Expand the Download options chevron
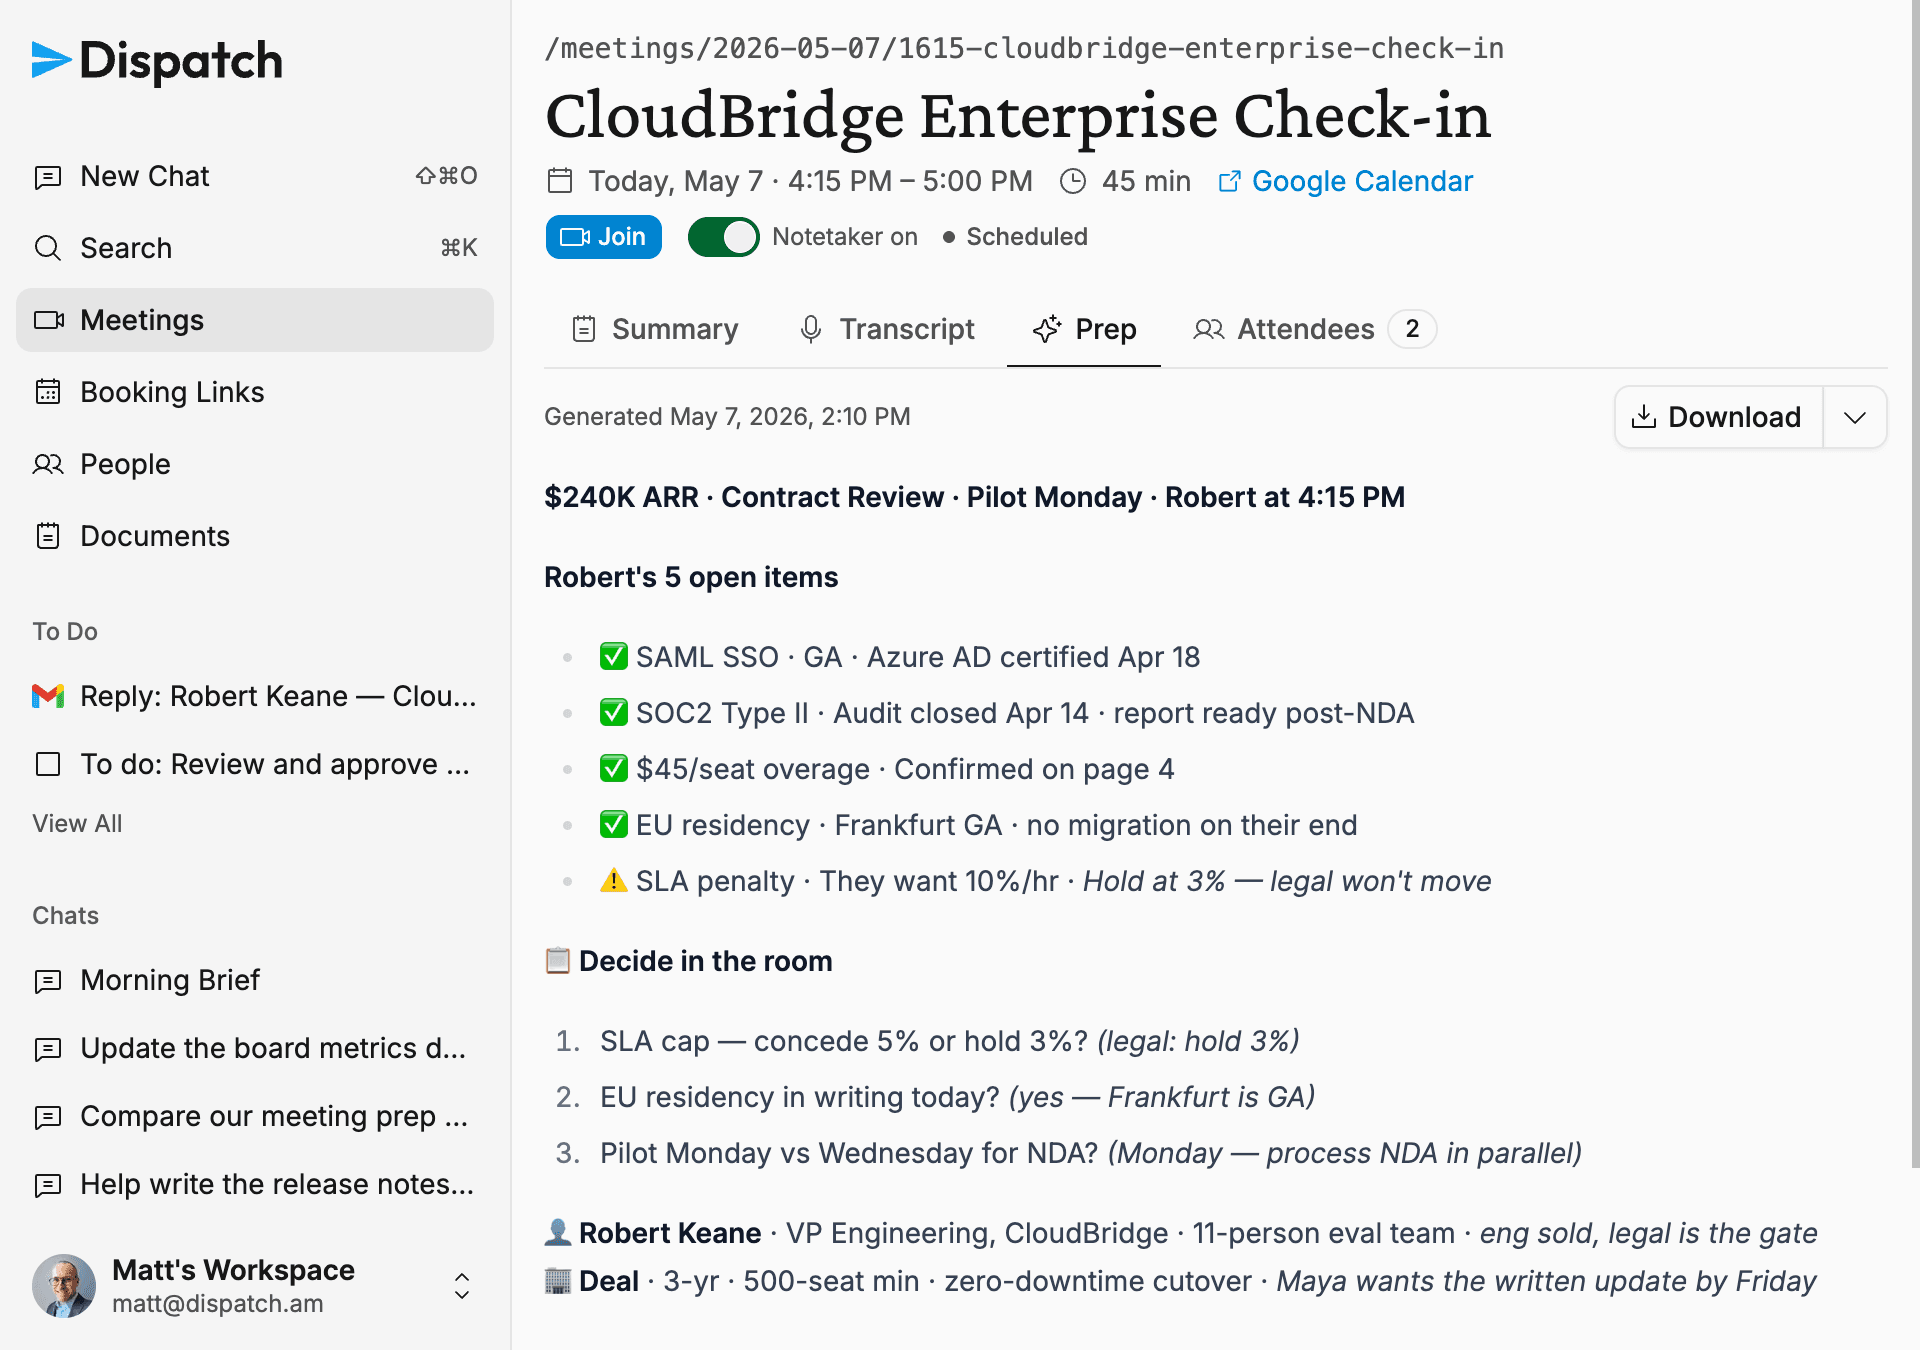This screenshot has width=1920, height=1350. [x=1855, y=417]
